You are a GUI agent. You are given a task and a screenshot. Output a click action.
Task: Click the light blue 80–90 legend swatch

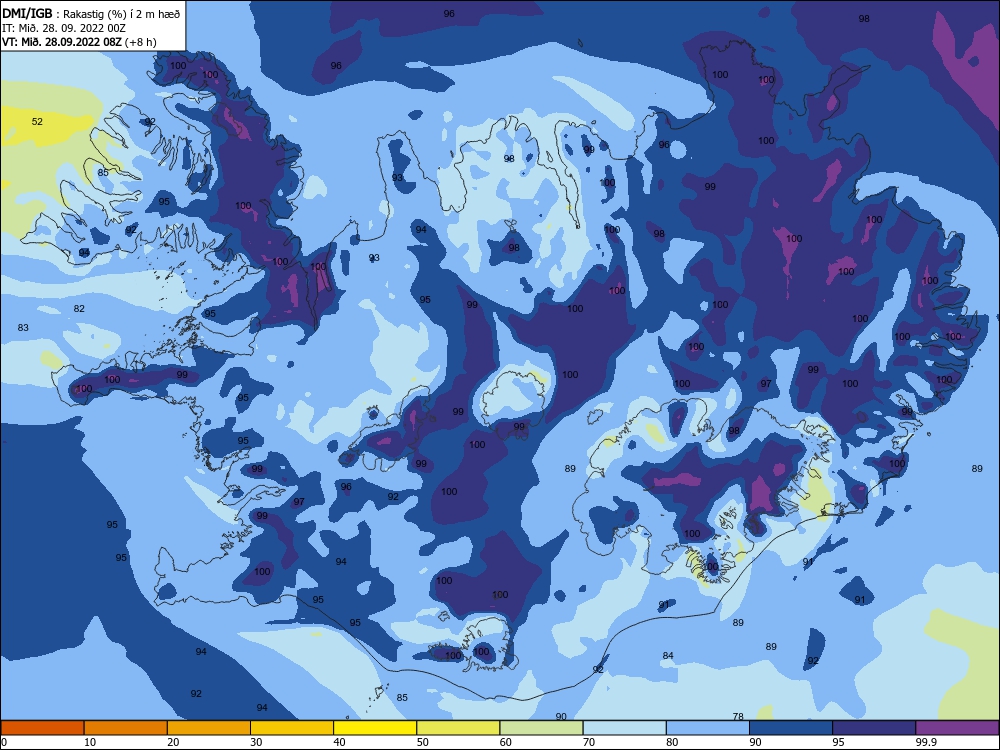coord(708,728)
